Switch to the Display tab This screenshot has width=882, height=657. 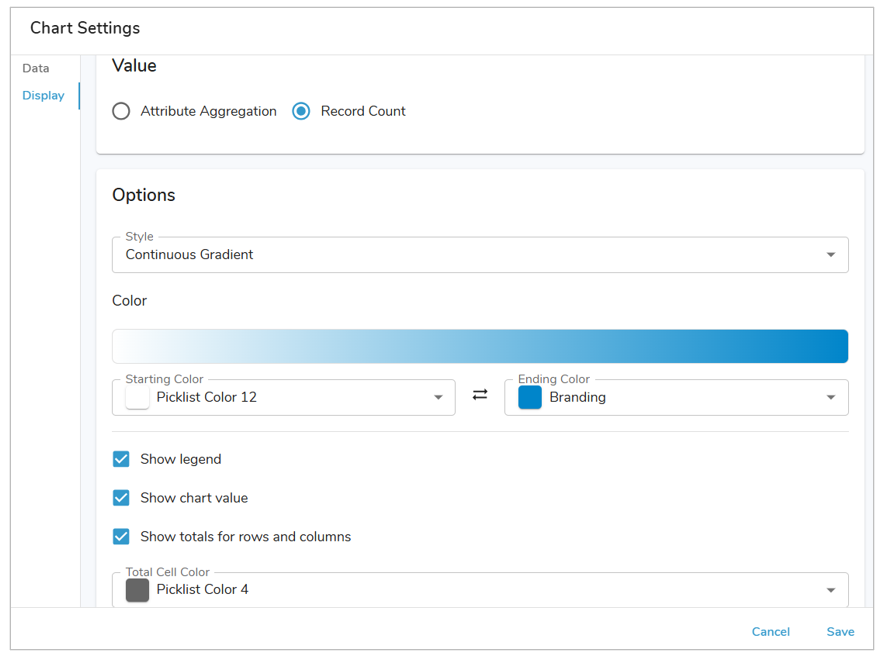coord(43,96)
